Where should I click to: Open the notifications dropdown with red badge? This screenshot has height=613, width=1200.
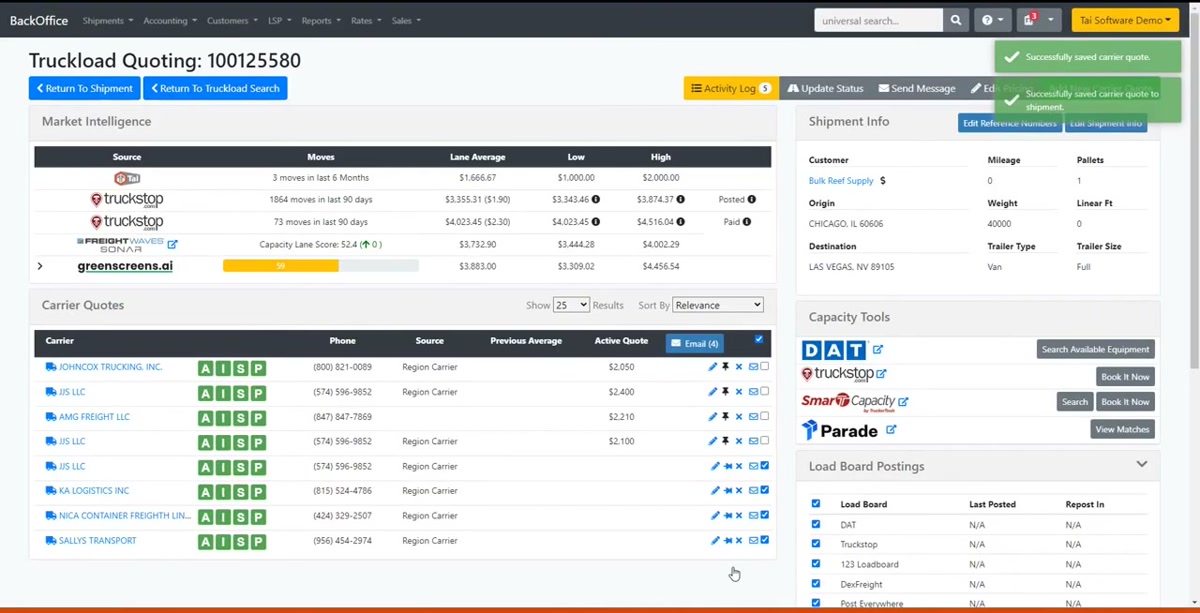(x=1039, y=20)
